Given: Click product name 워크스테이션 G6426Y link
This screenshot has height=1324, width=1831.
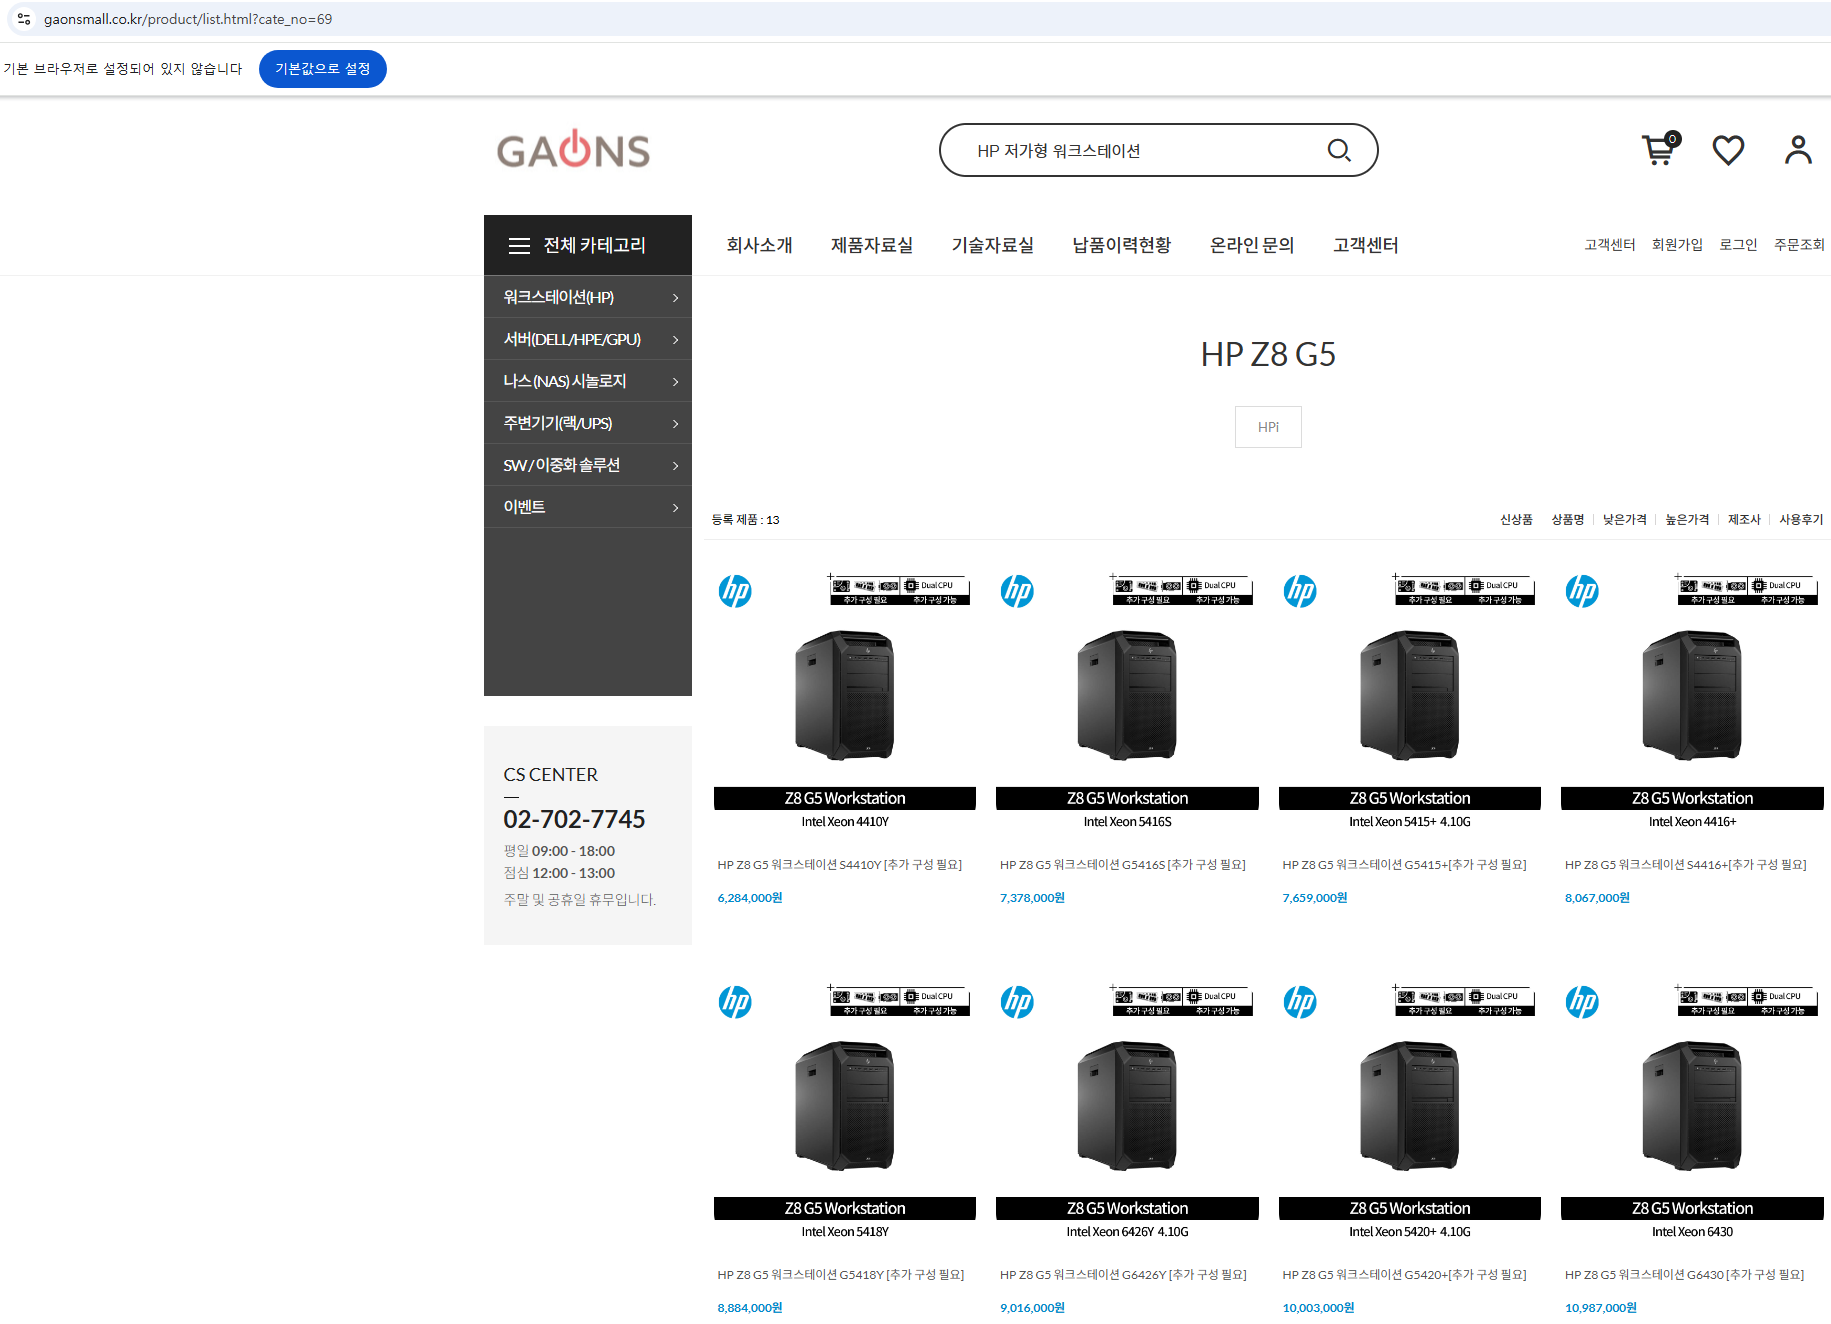Looking at the screenshot, I should point(1124,1275).
